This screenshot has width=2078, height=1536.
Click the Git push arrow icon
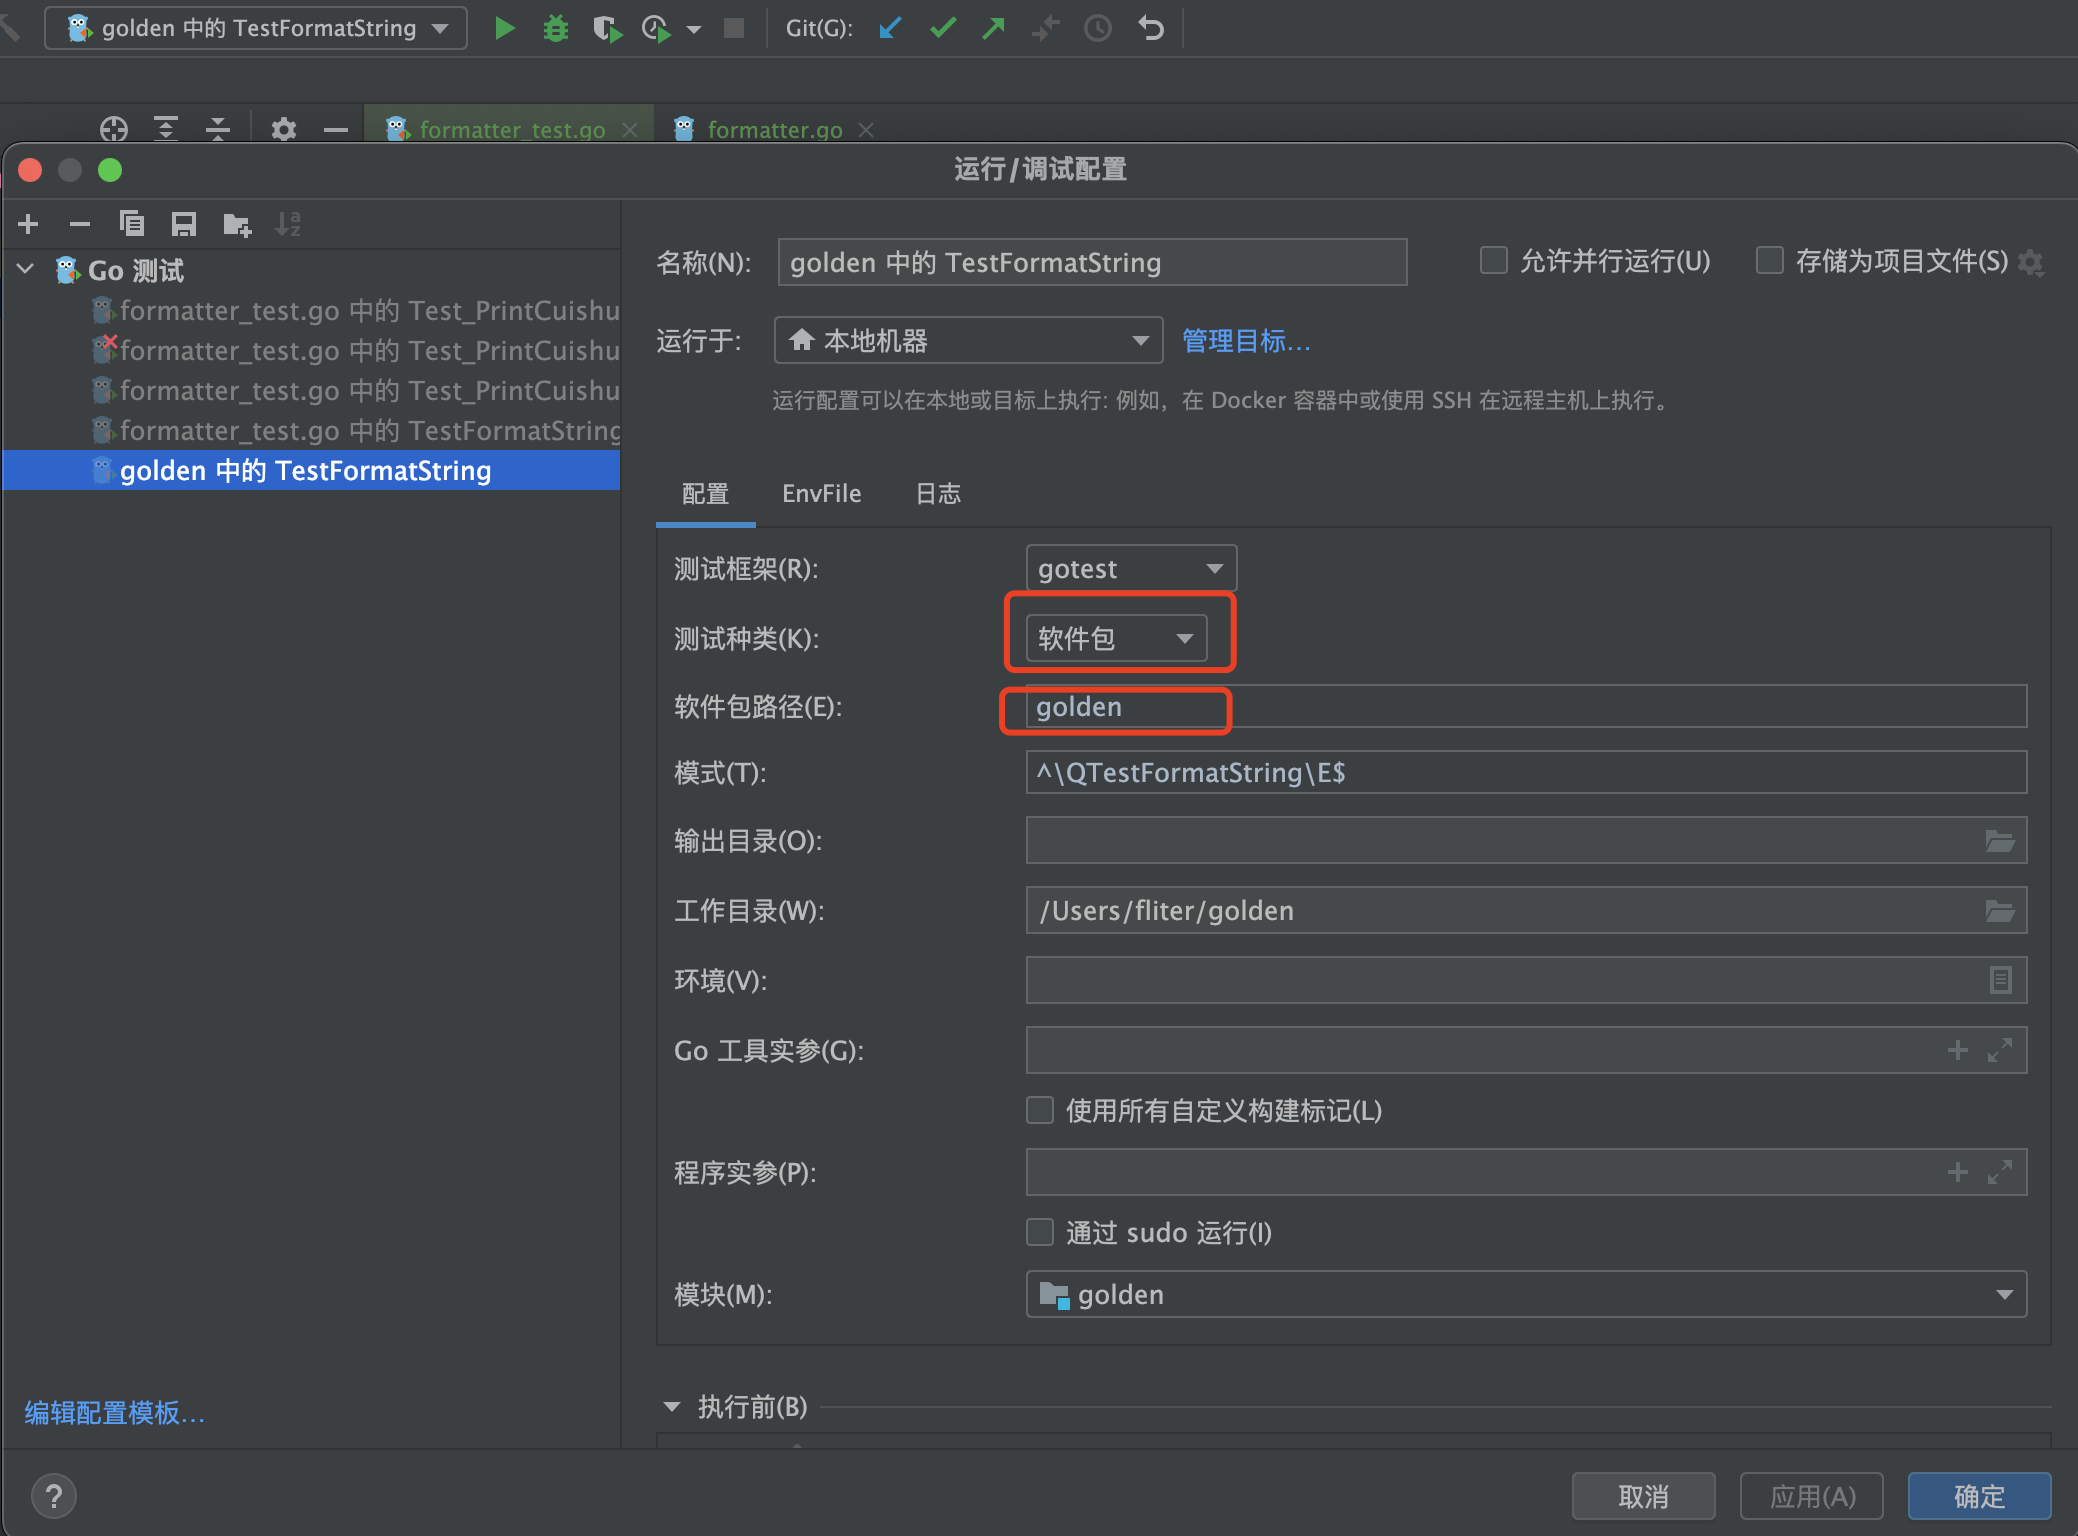993,28
